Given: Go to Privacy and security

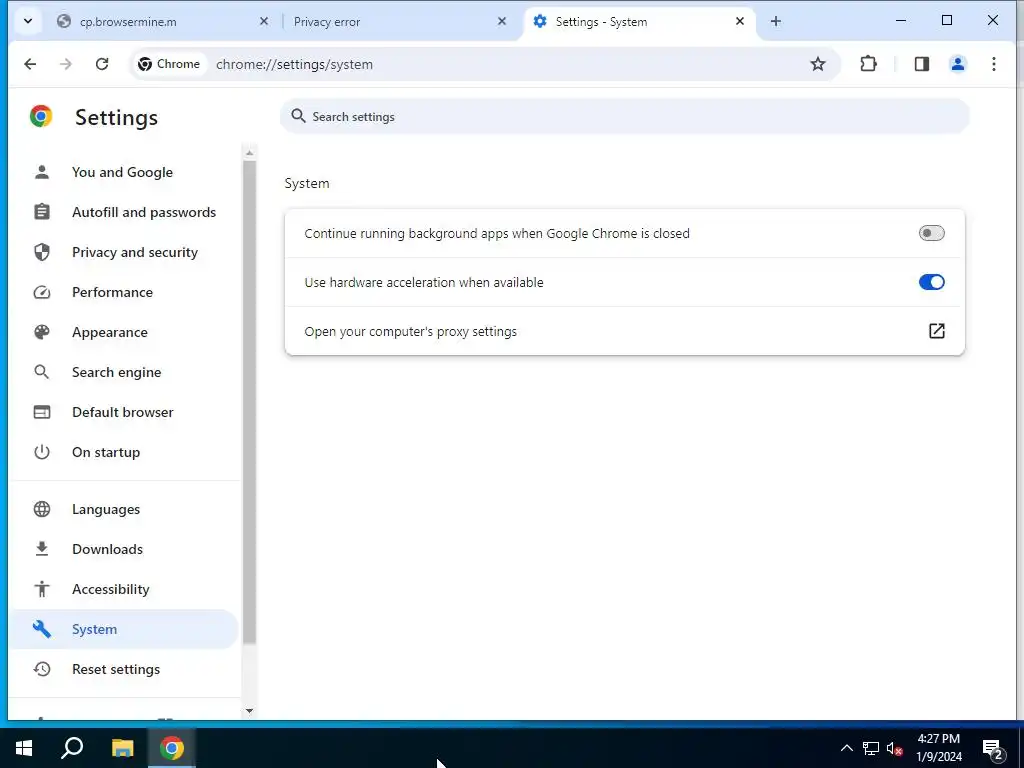Looking at the screenshot, I should point(124,252).
